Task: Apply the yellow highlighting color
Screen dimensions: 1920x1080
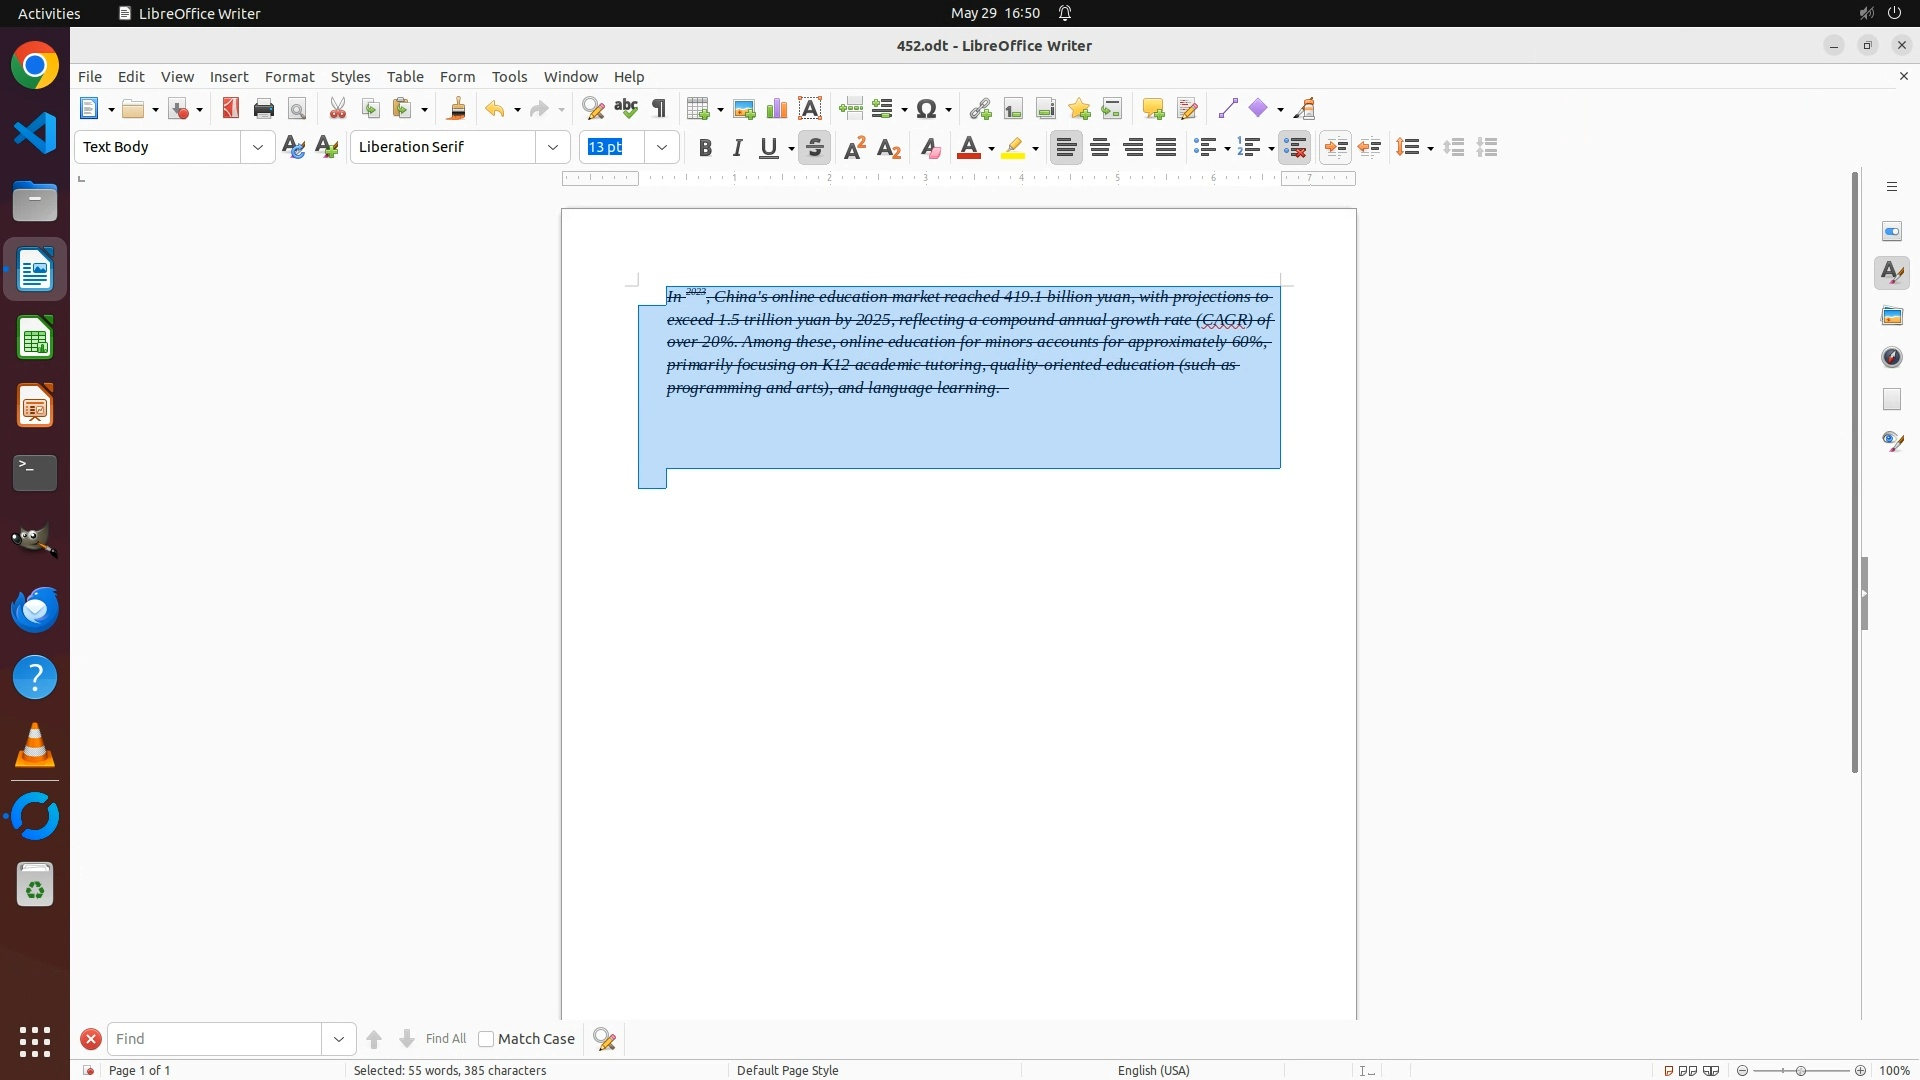Action: pyautogui.click(x=1013, y=148)
